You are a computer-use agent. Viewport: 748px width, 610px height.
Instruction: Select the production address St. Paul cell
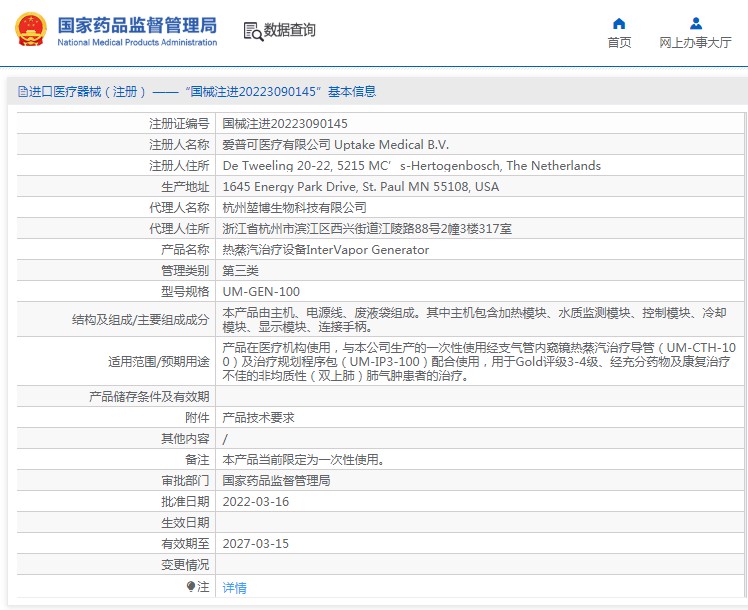coord(360,187)
